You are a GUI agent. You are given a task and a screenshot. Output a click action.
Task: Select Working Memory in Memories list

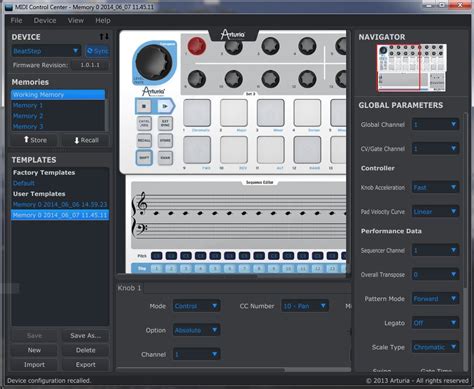pos(58,95)
